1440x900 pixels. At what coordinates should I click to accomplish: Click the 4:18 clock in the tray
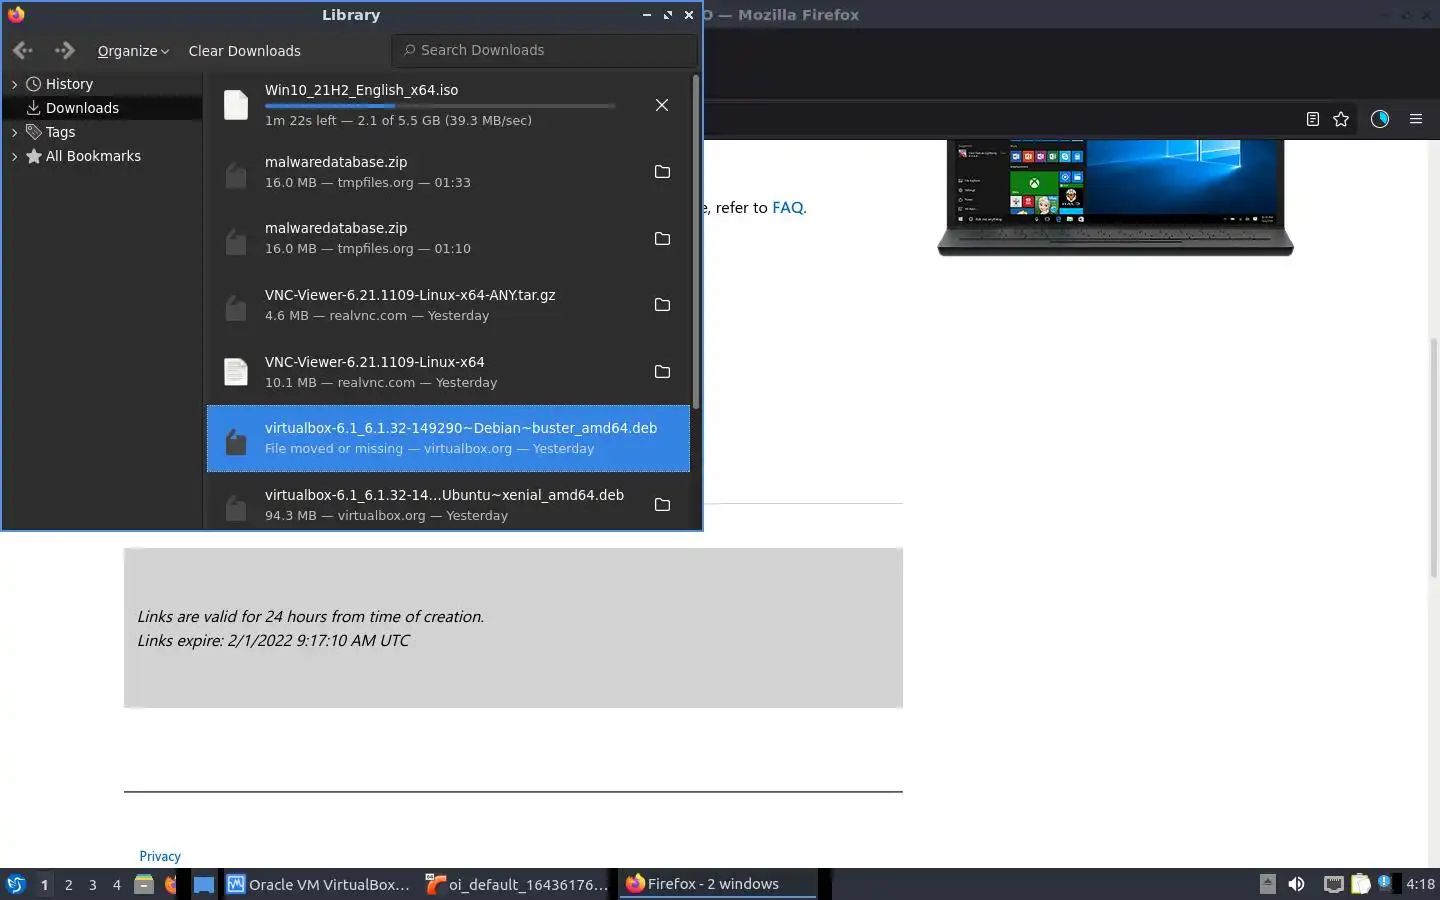1420,884
